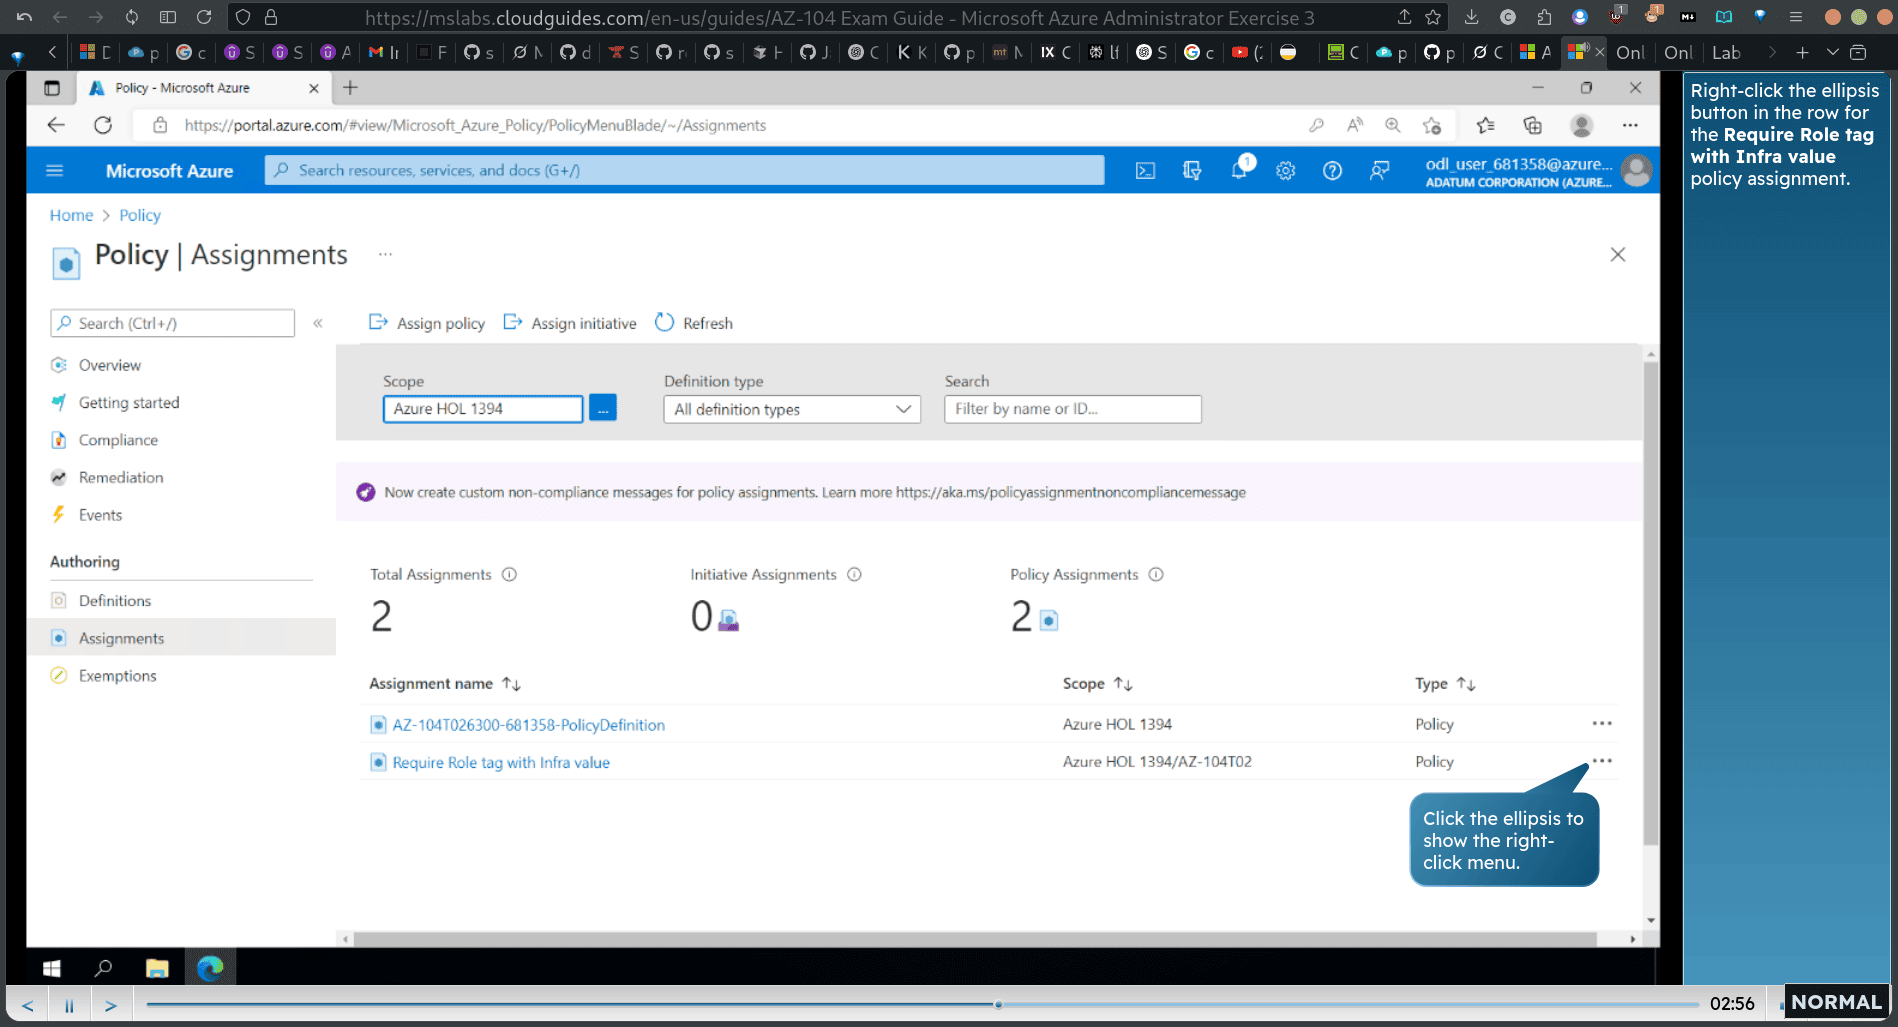
Task: Open Require Role tag with Infra value link
Action: tap(501, 762)
